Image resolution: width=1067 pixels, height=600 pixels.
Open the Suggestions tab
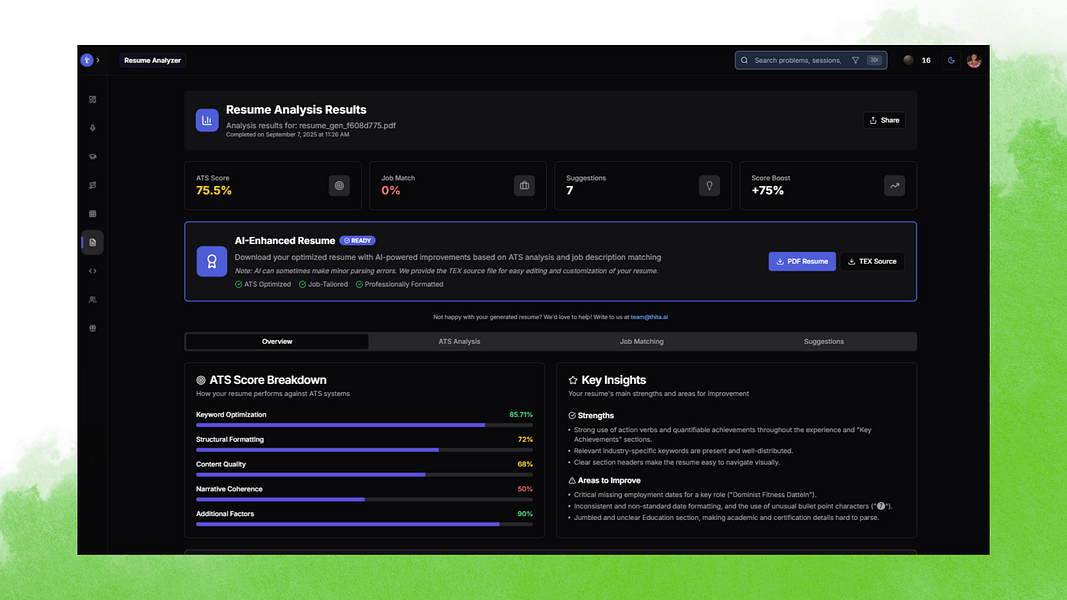(823, 341)
